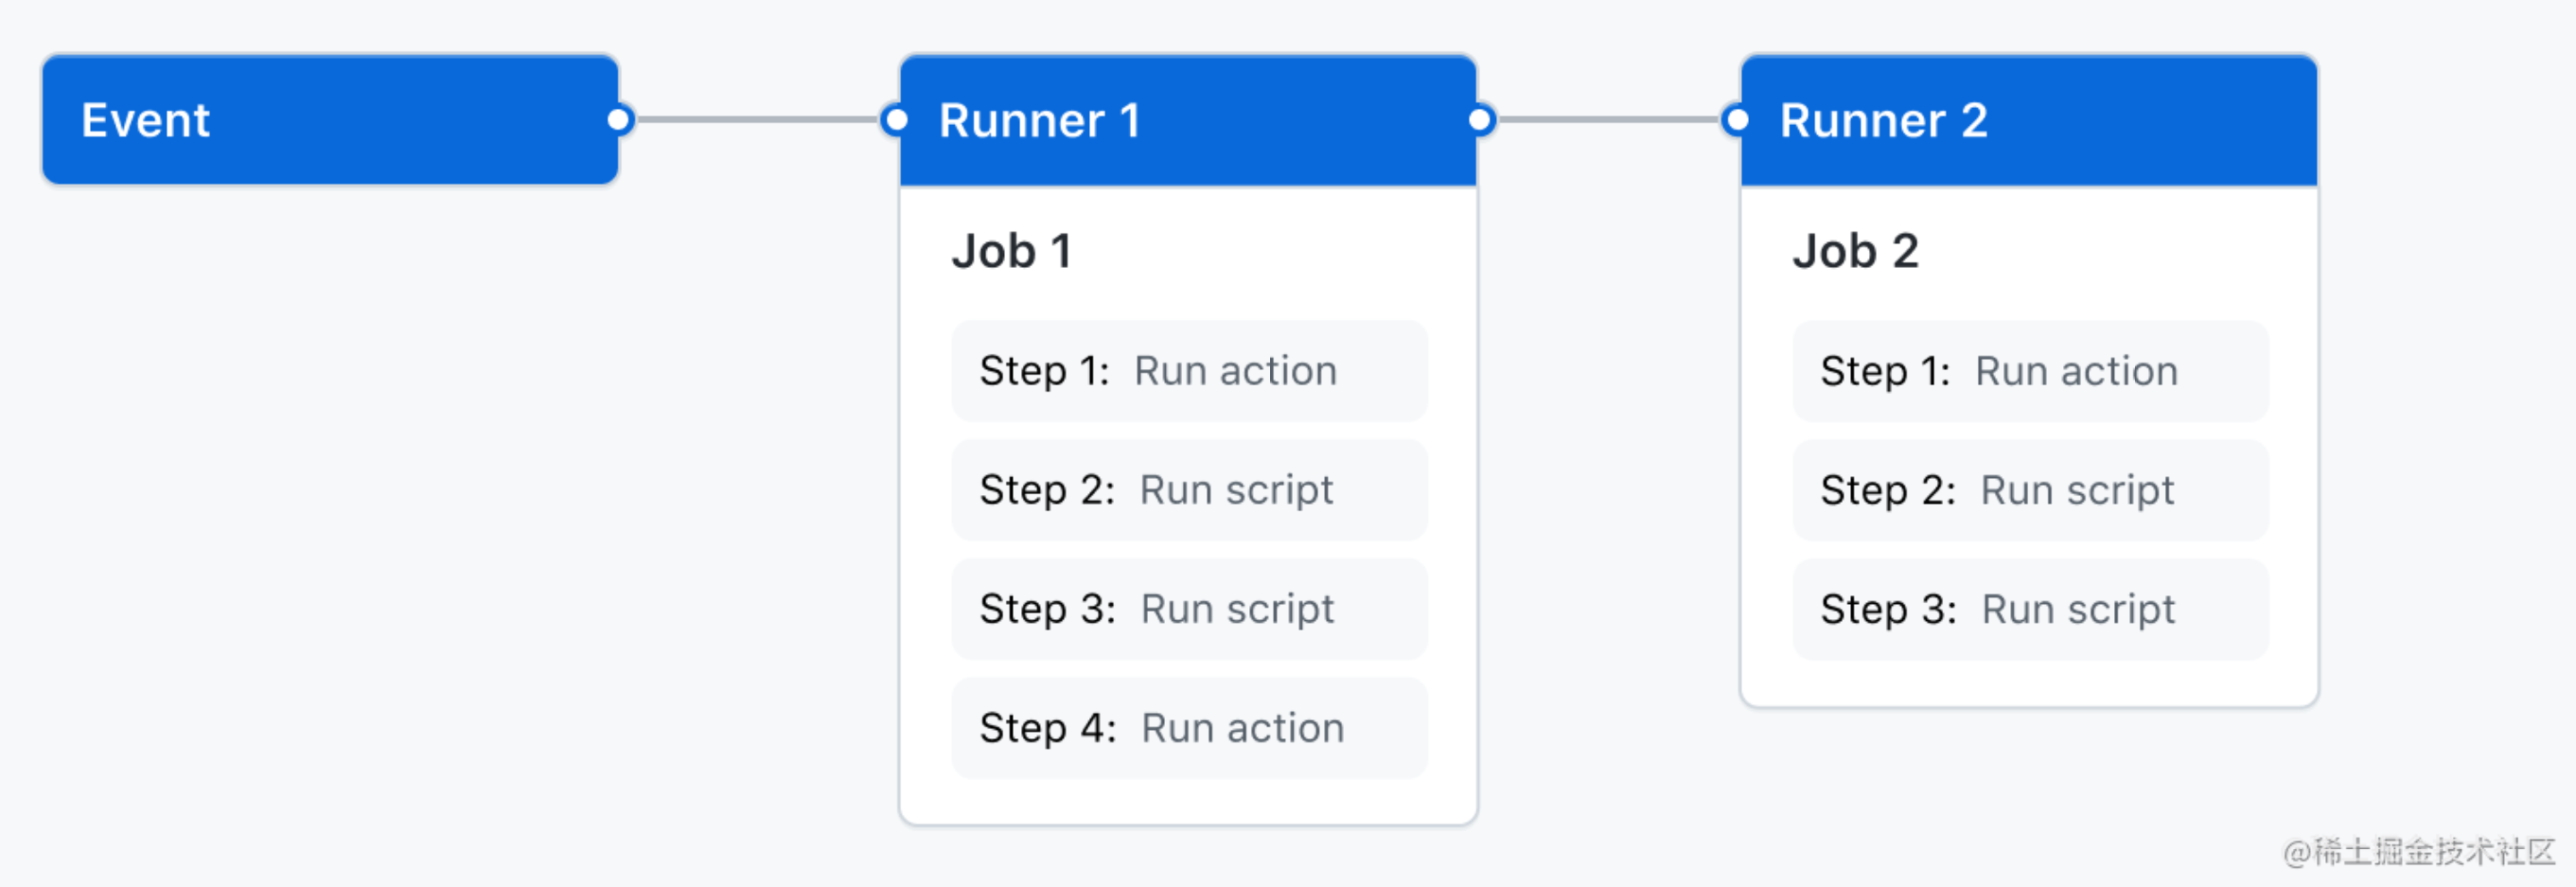Image resolution: width=2576 pixels, height=887 pixels.
Task: Click the Event block header
Action: 330,120
